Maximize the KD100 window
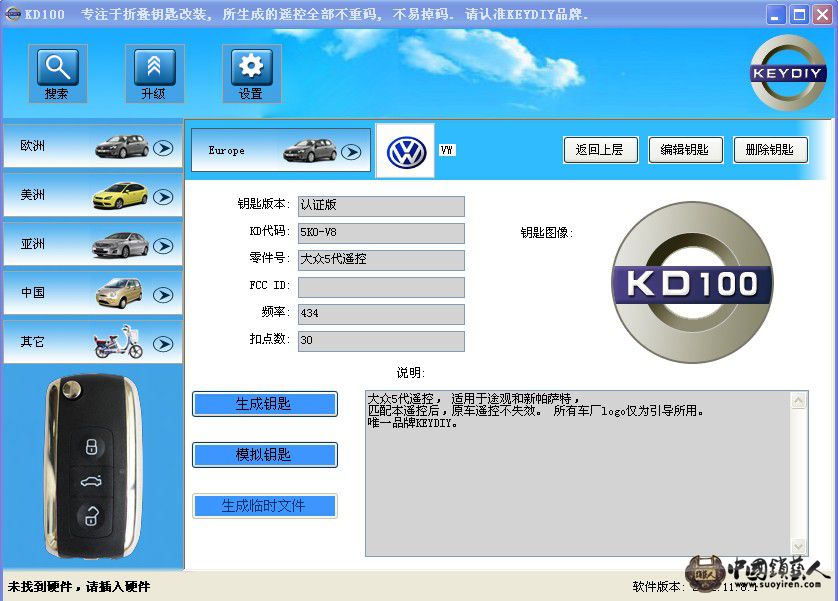The image size is (838, 601). [x=800, y=15]
